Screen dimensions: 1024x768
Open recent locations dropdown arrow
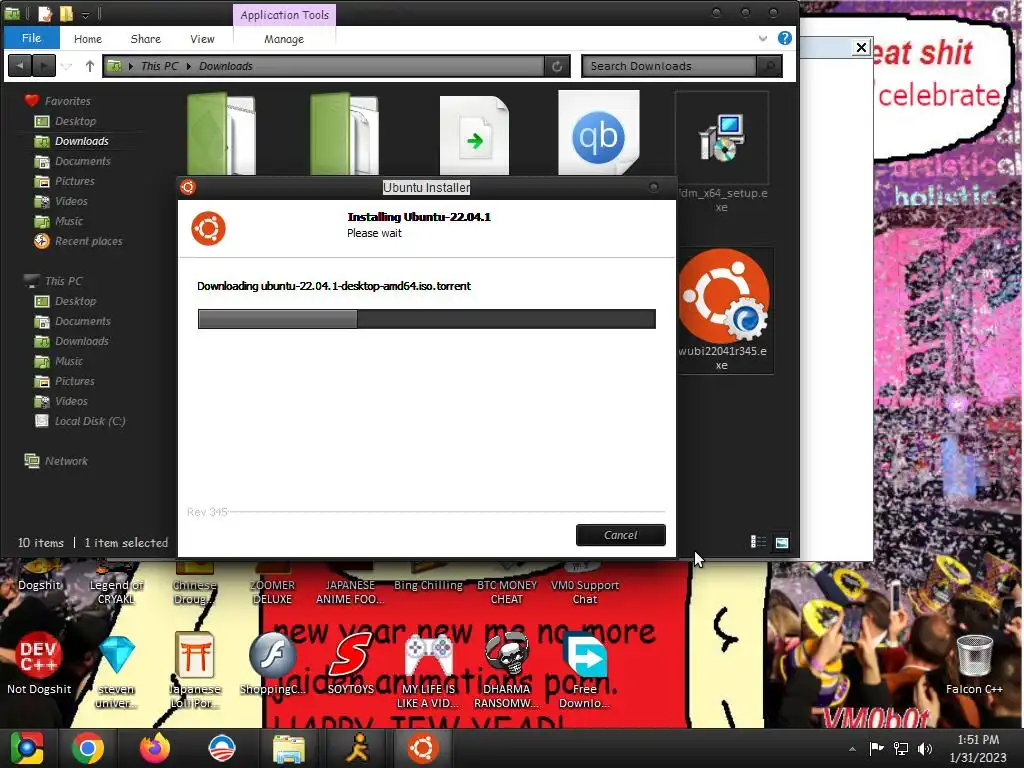click(x=67, y=66)
